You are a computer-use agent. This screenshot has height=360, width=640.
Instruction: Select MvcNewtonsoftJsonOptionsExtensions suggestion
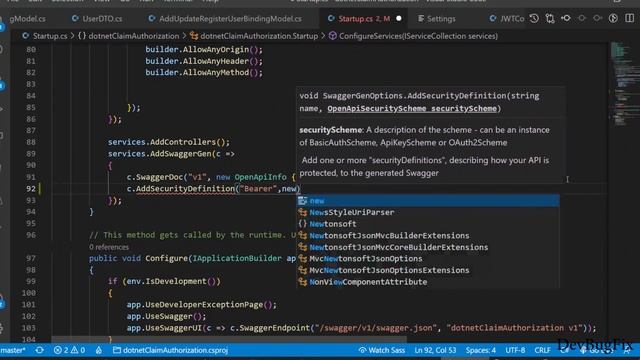pos(428,270)
